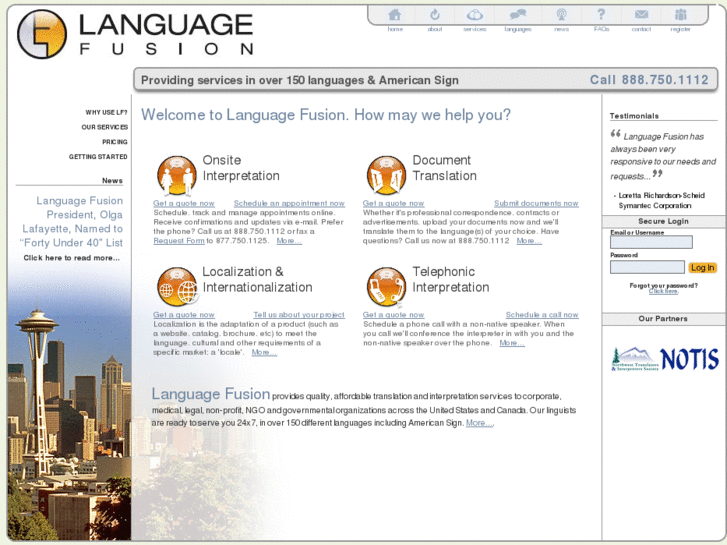Click More link under Onsite Interpretation
The height and width of the screenshot is (545, 727).
(289, 241)
